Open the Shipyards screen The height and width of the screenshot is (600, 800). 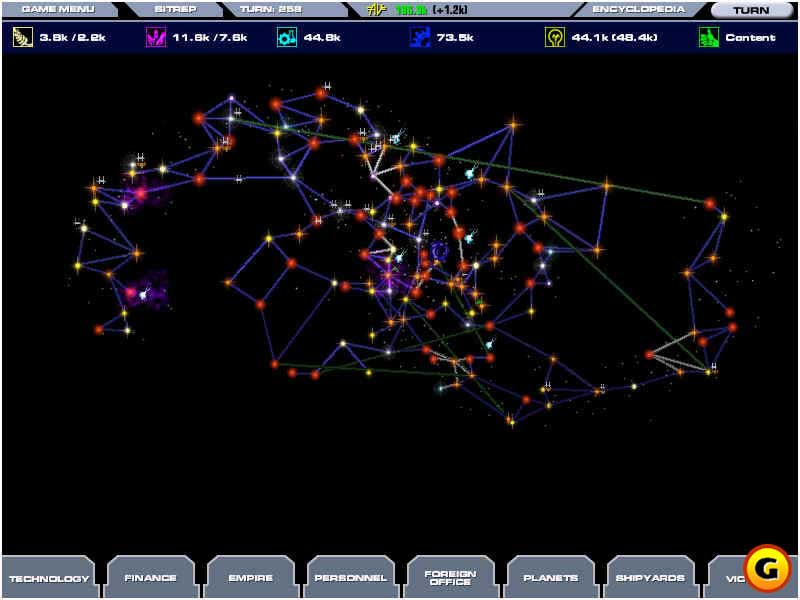tap(650, 578)
